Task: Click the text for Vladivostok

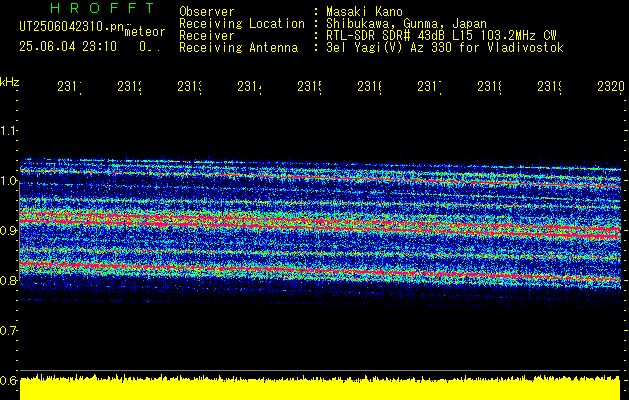Action: 511,48
